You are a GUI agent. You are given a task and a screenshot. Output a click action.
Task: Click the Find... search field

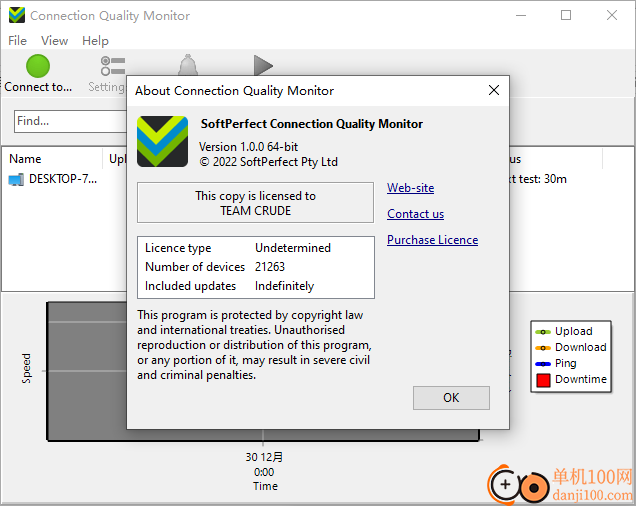(71, 121)
